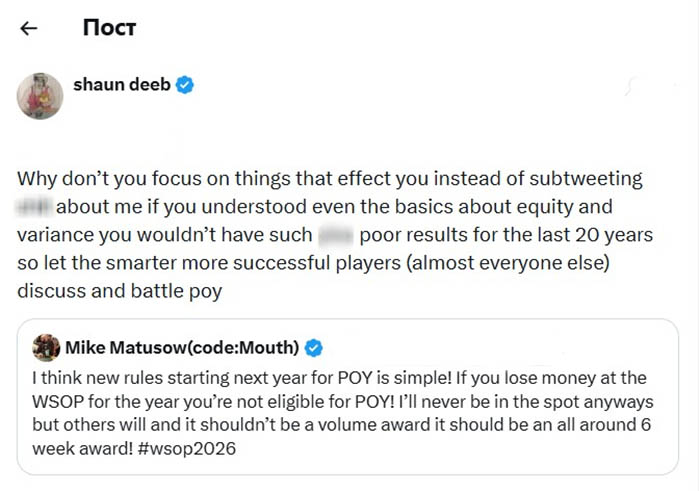Click the word 'subtweeting' in the post
The height and width of the screenshot is (491, 700).
click(586, 179)
